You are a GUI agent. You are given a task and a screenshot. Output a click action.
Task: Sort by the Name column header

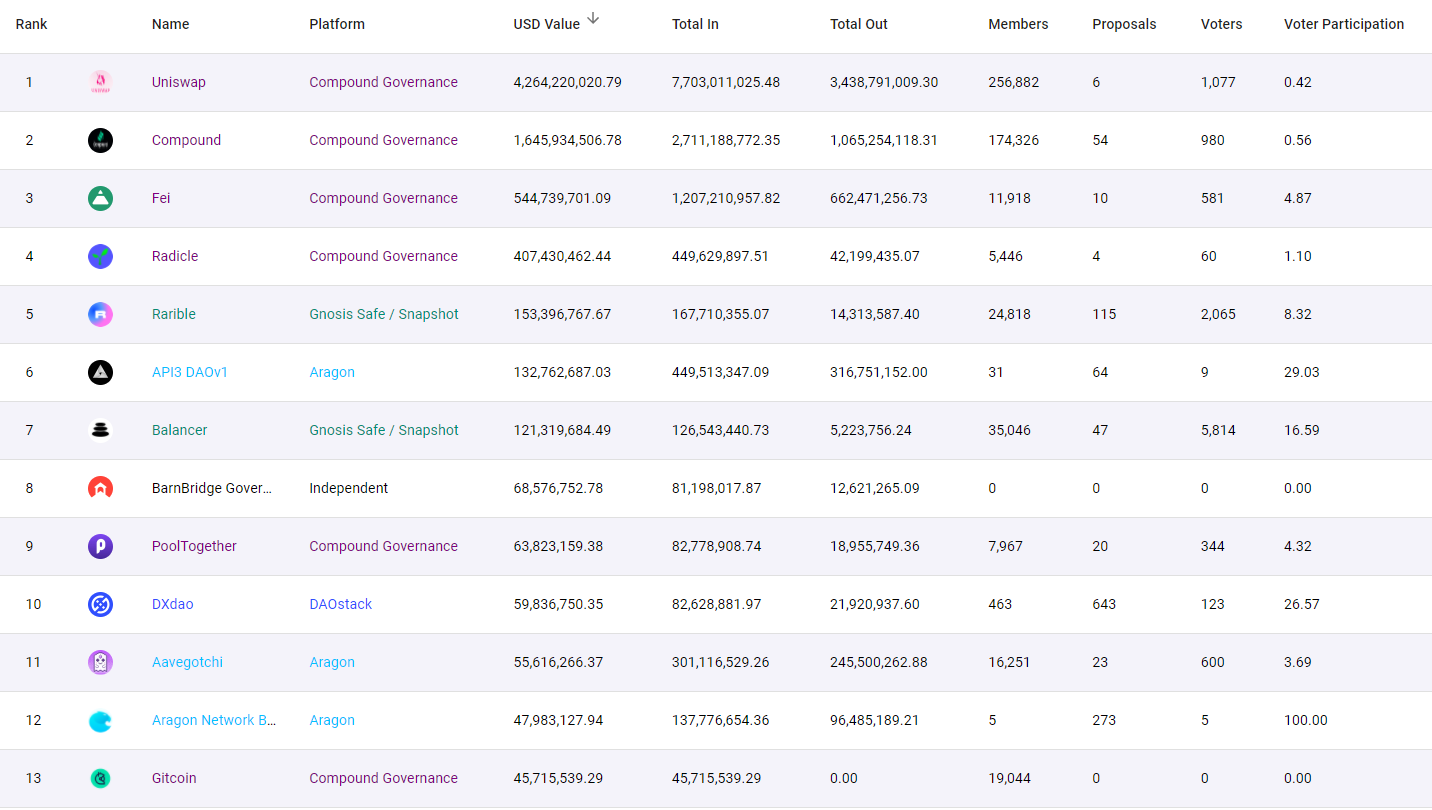pyautogui.click(x=170, y=24)
